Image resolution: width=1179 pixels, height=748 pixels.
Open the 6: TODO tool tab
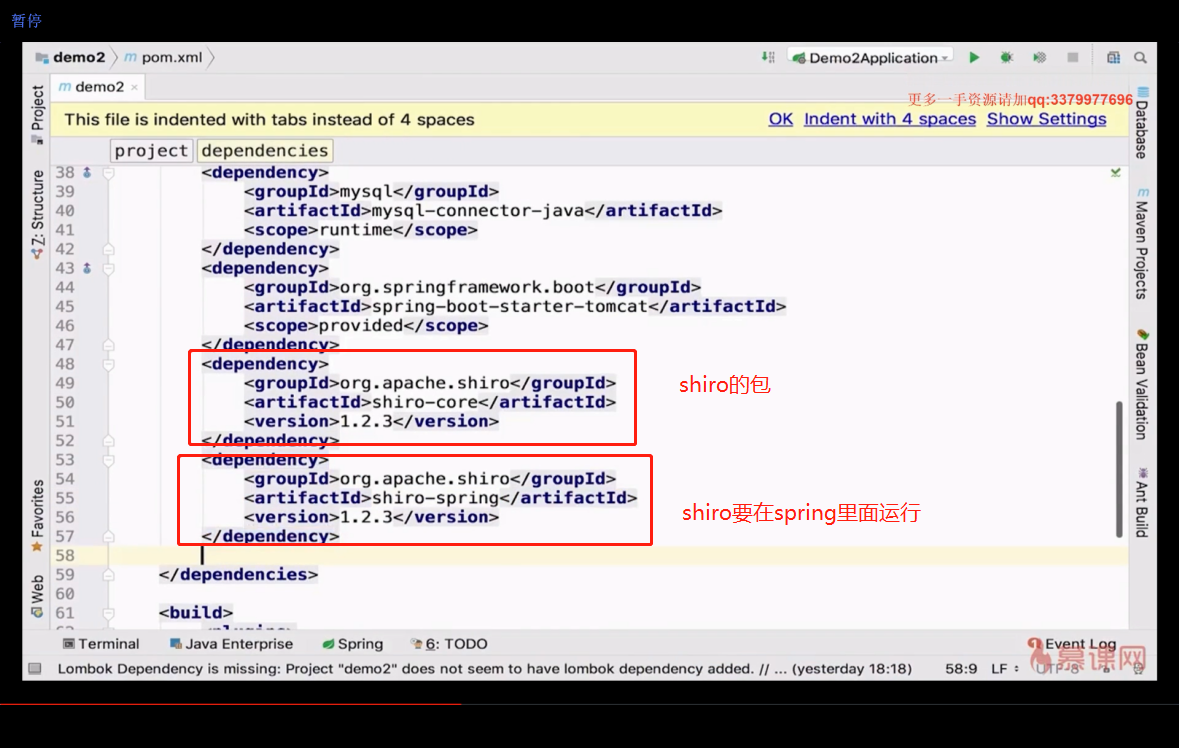click(x=450, y=644)
